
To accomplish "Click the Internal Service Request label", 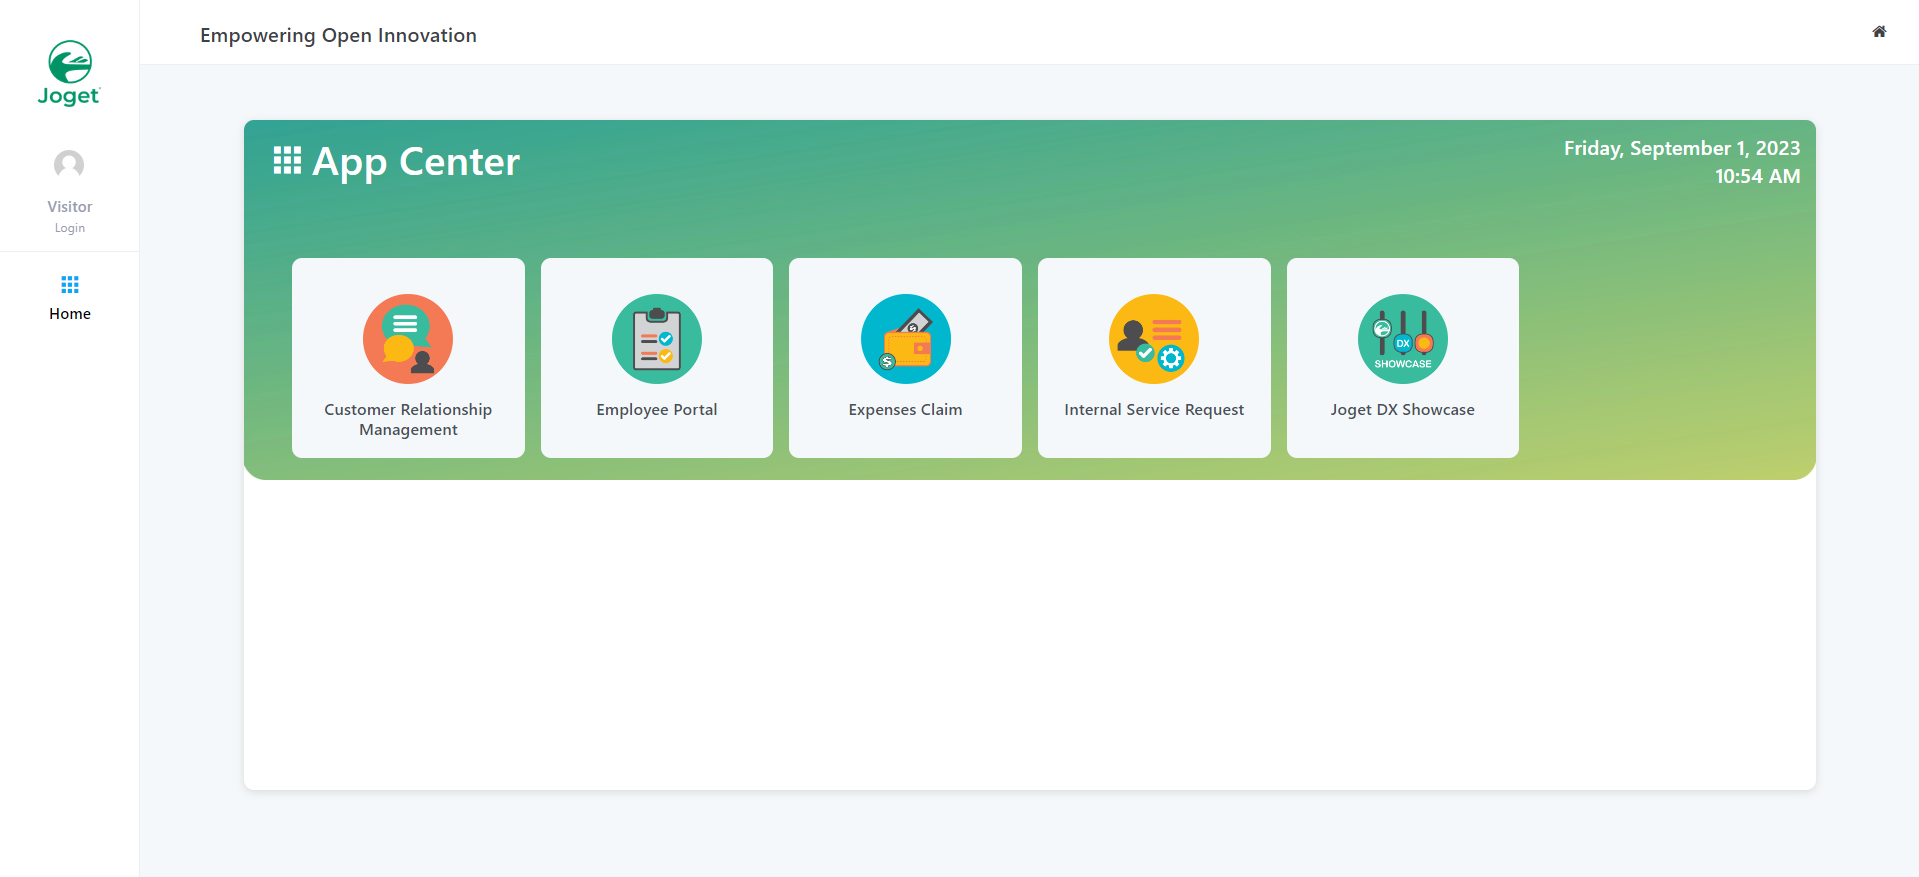I will coord(1154,410).
